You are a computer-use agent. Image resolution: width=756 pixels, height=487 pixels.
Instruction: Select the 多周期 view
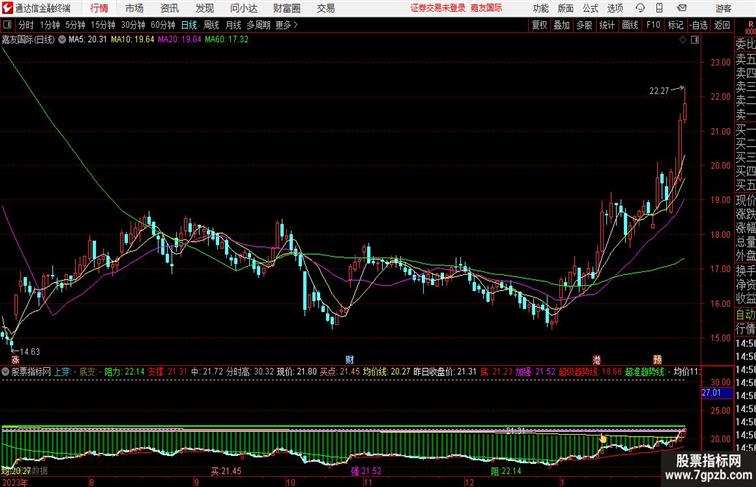[x=258, y=25]
